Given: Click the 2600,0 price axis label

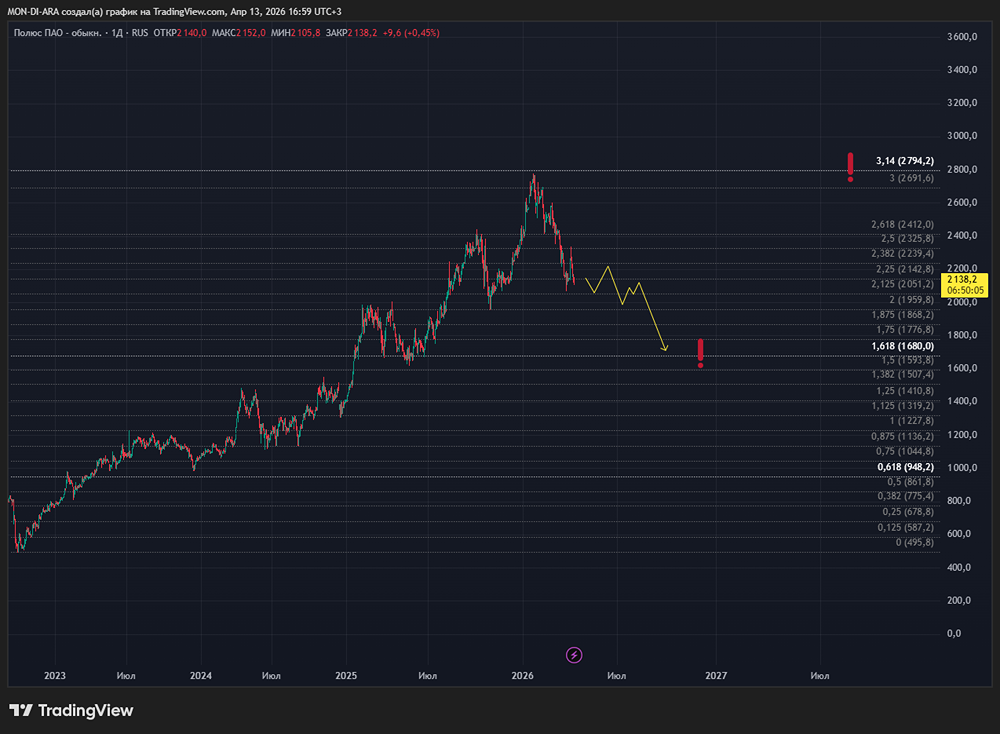Looking at the screenshot, I should [x=962, y=202].
